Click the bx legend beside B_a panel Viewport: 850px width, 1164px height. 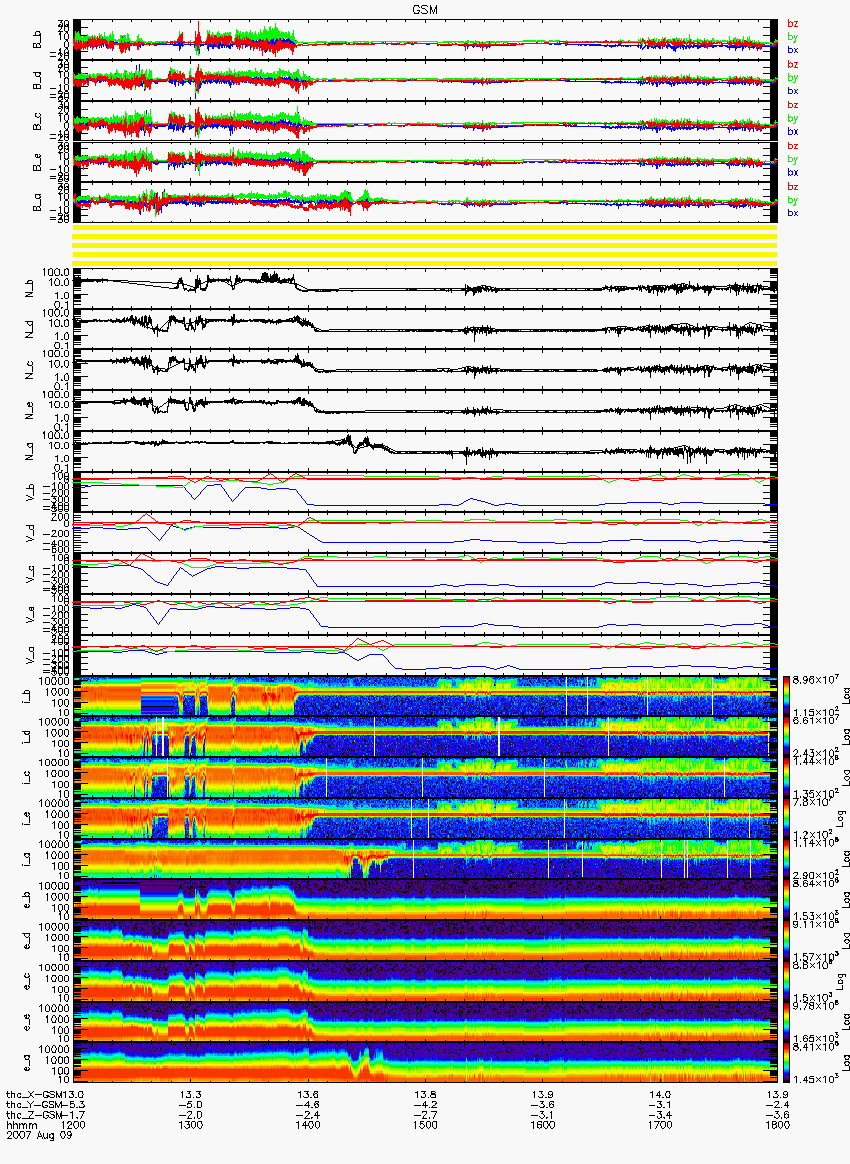click(x=792, y=213)
